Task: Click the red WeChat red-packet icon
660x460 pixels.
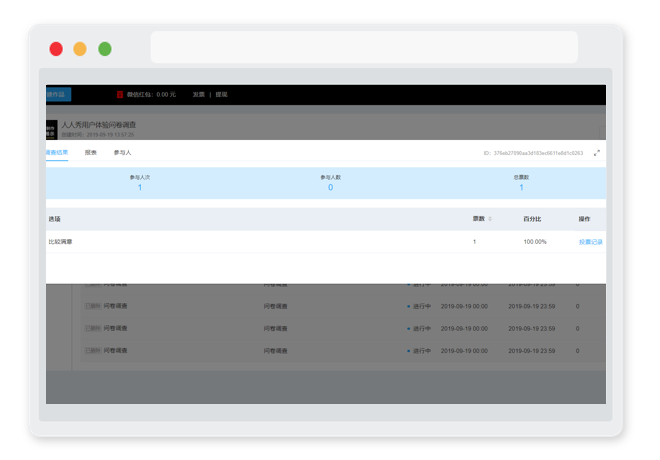Action: [120, 94]
